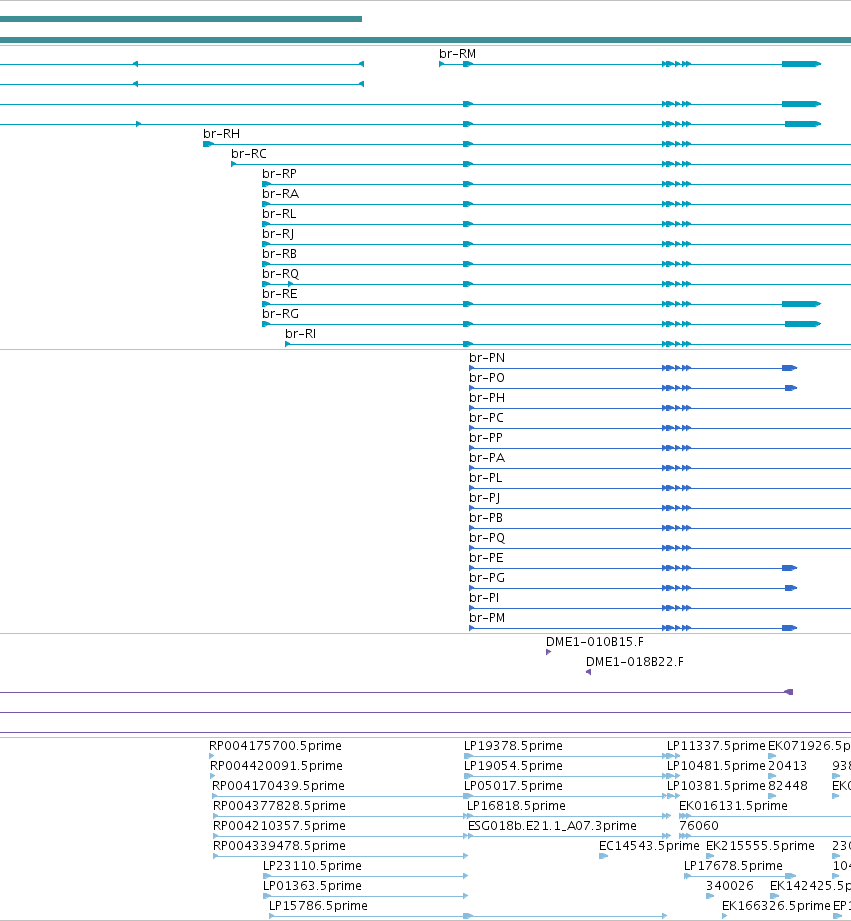Click LP19054.5prime label

pos(513,766)
